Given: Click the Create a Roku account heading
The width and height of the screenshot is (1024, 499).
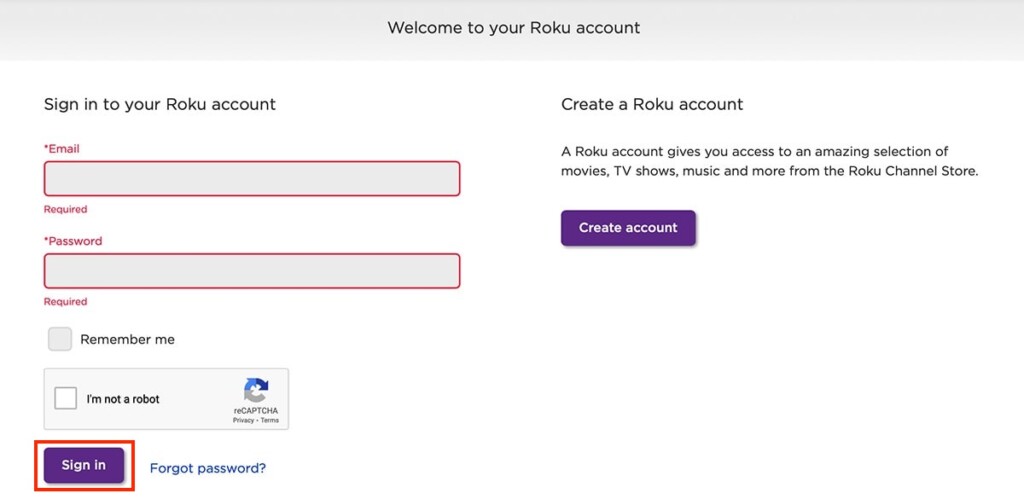Looking at the screenshot, I should click(x=652, y=105).
